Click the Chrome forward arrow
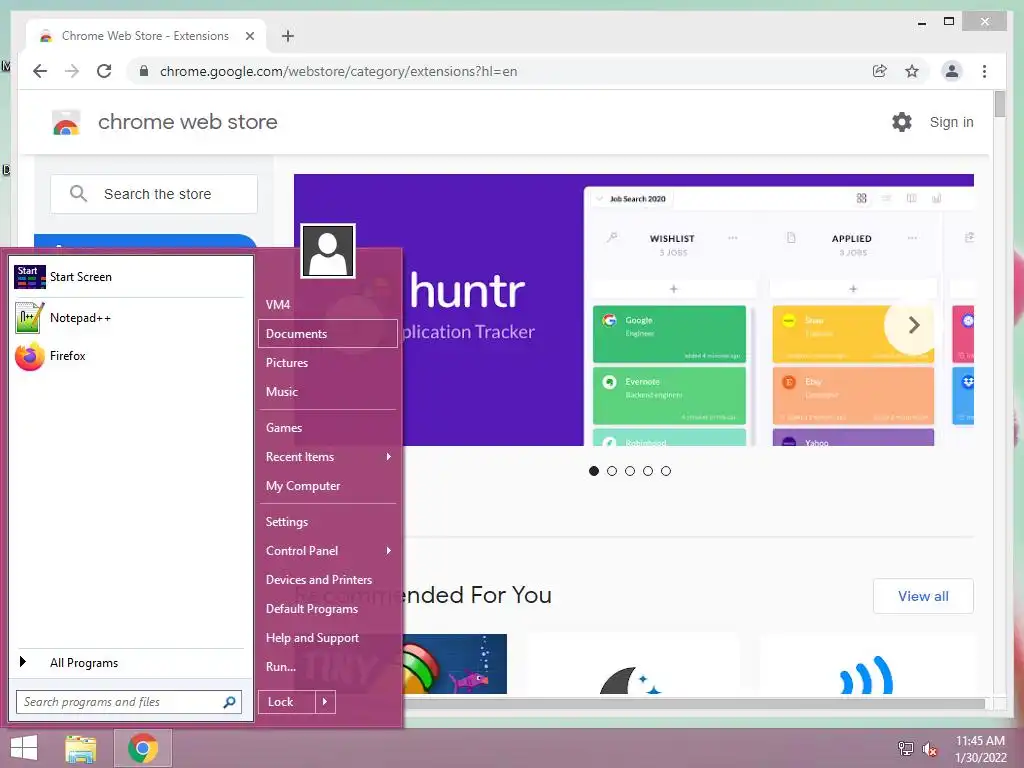The image size is (1024, 768). [x=72, y=71]
